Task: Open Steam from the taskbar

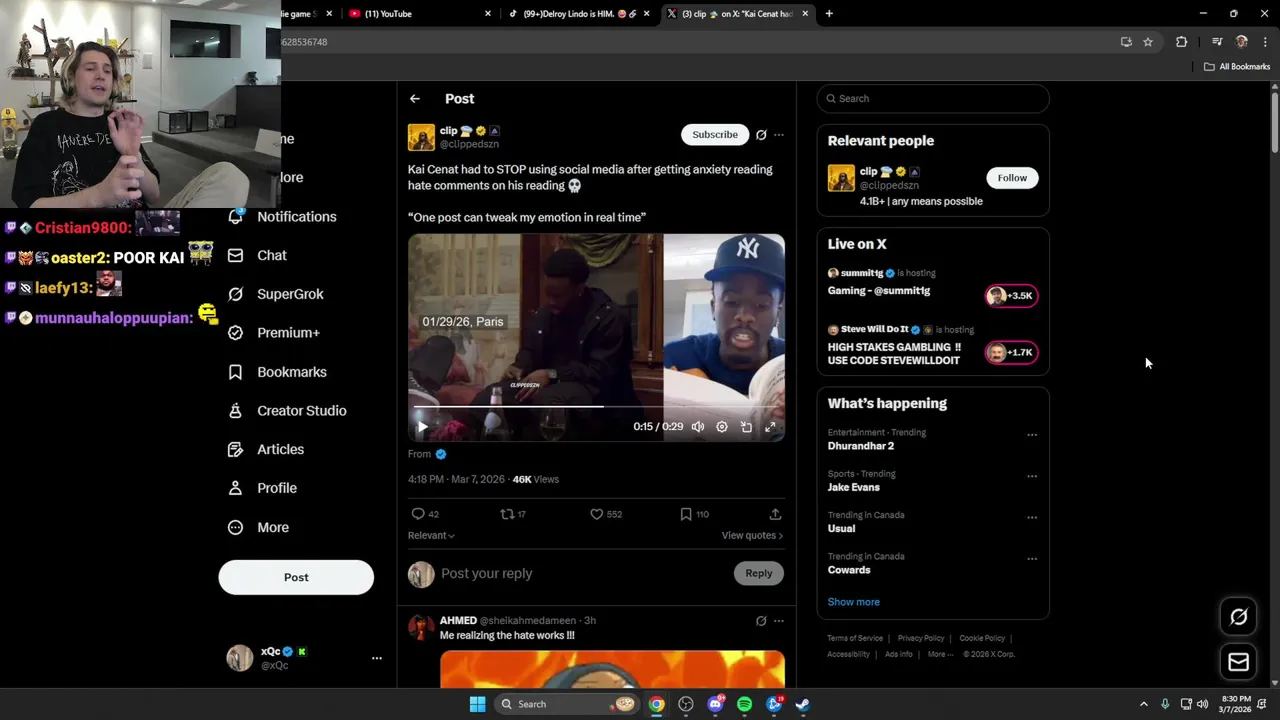Action: (802, 704)
